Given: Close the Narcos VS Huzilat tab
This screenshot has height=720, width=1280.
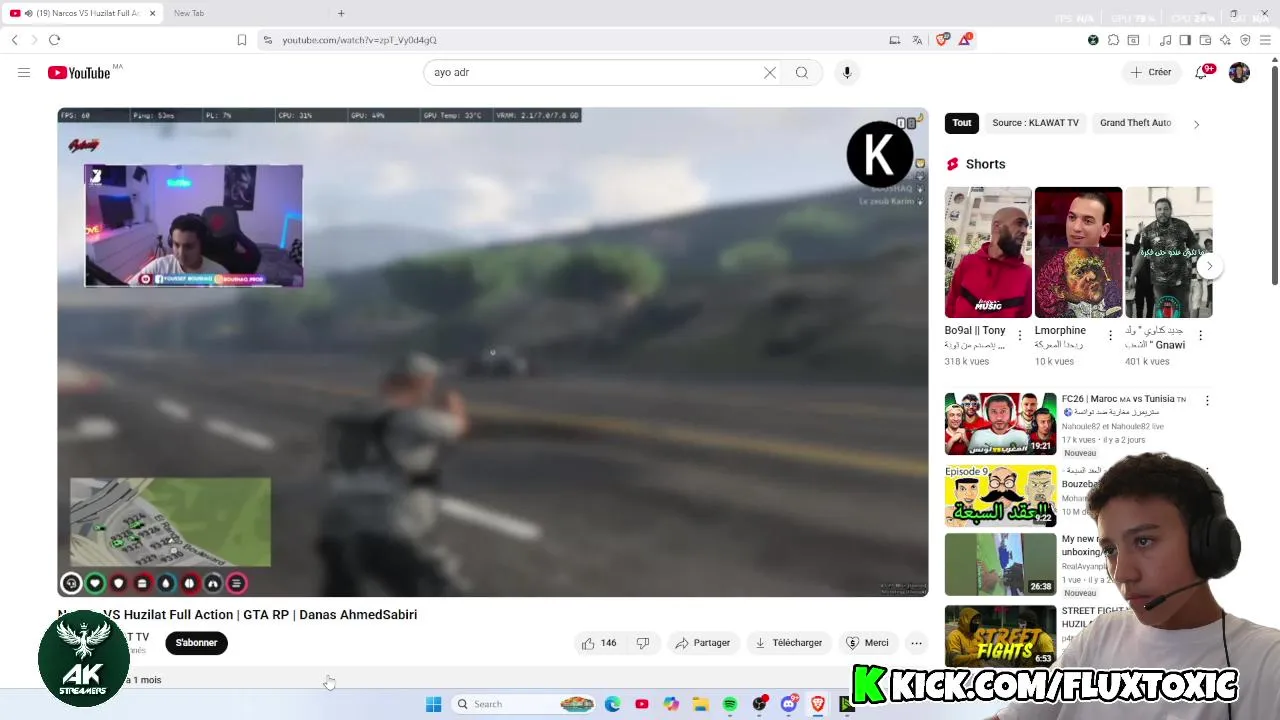Looking at the screenshot, I should pyautogui.click(x=153, y=13).
